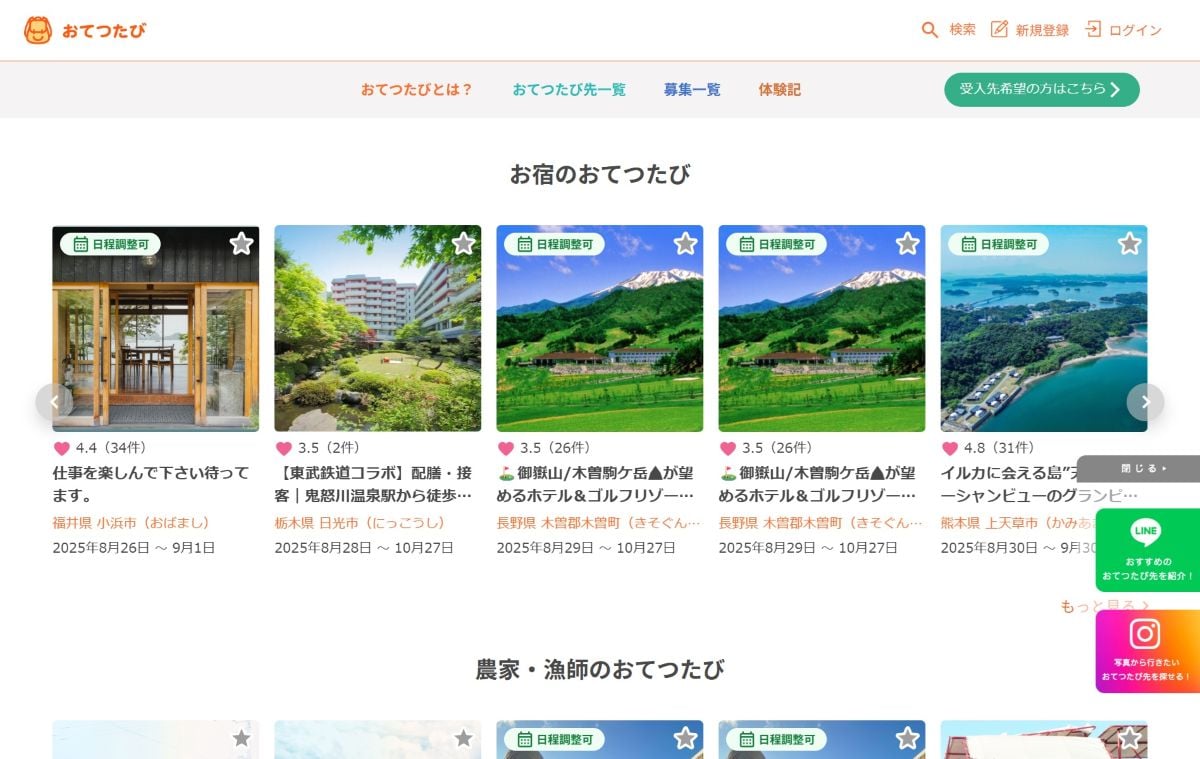This screenshot has height=759, width=1200.
Task: Open the 体験記 navigation link
Action: tap(779, 90)
